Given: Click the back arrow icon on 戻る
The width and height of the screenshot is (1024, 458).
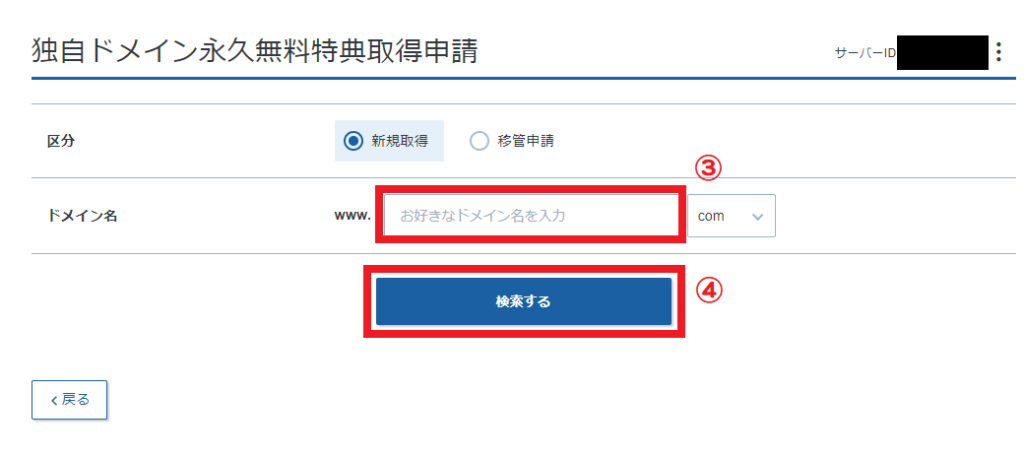Looking at the screenshot, I should pos(54,400).
